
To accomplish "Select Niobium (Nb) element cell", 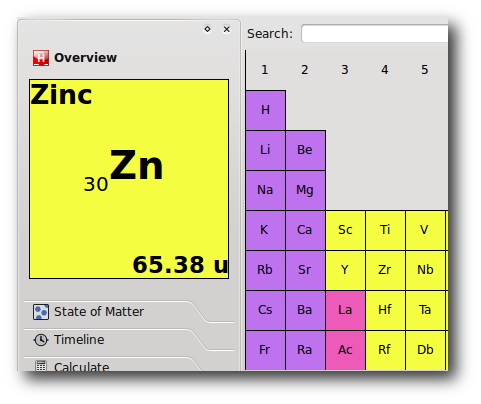I will coord(425,270).
